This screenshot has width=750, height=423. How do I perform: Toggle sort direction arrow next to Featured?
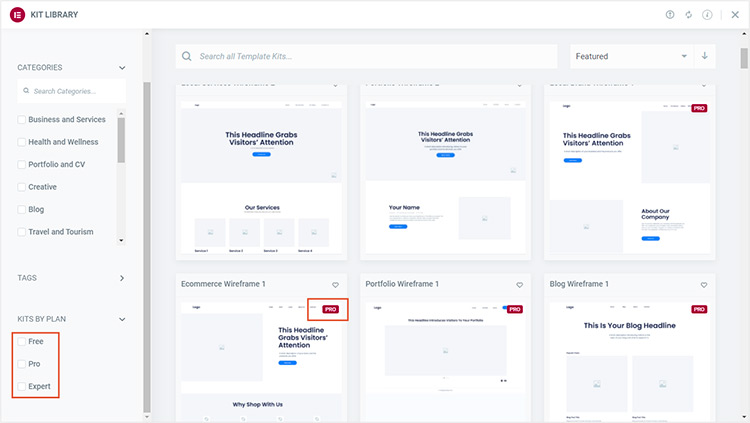(x=705, y=56)
